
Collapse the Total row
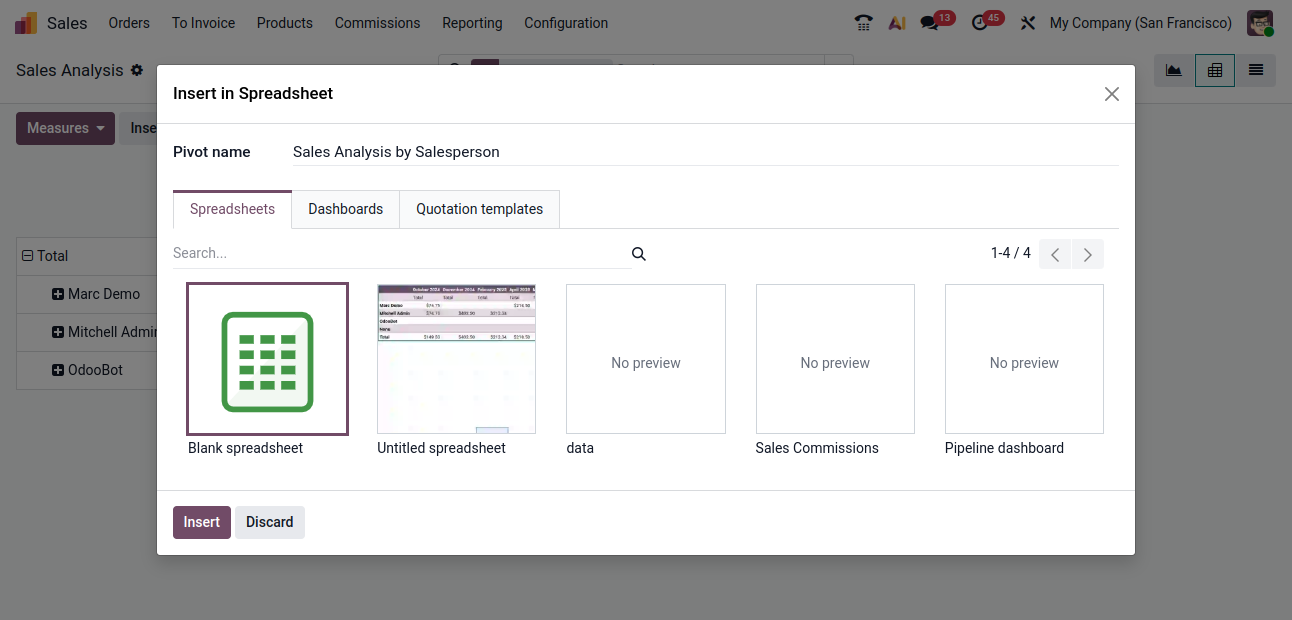coord(28,256)
